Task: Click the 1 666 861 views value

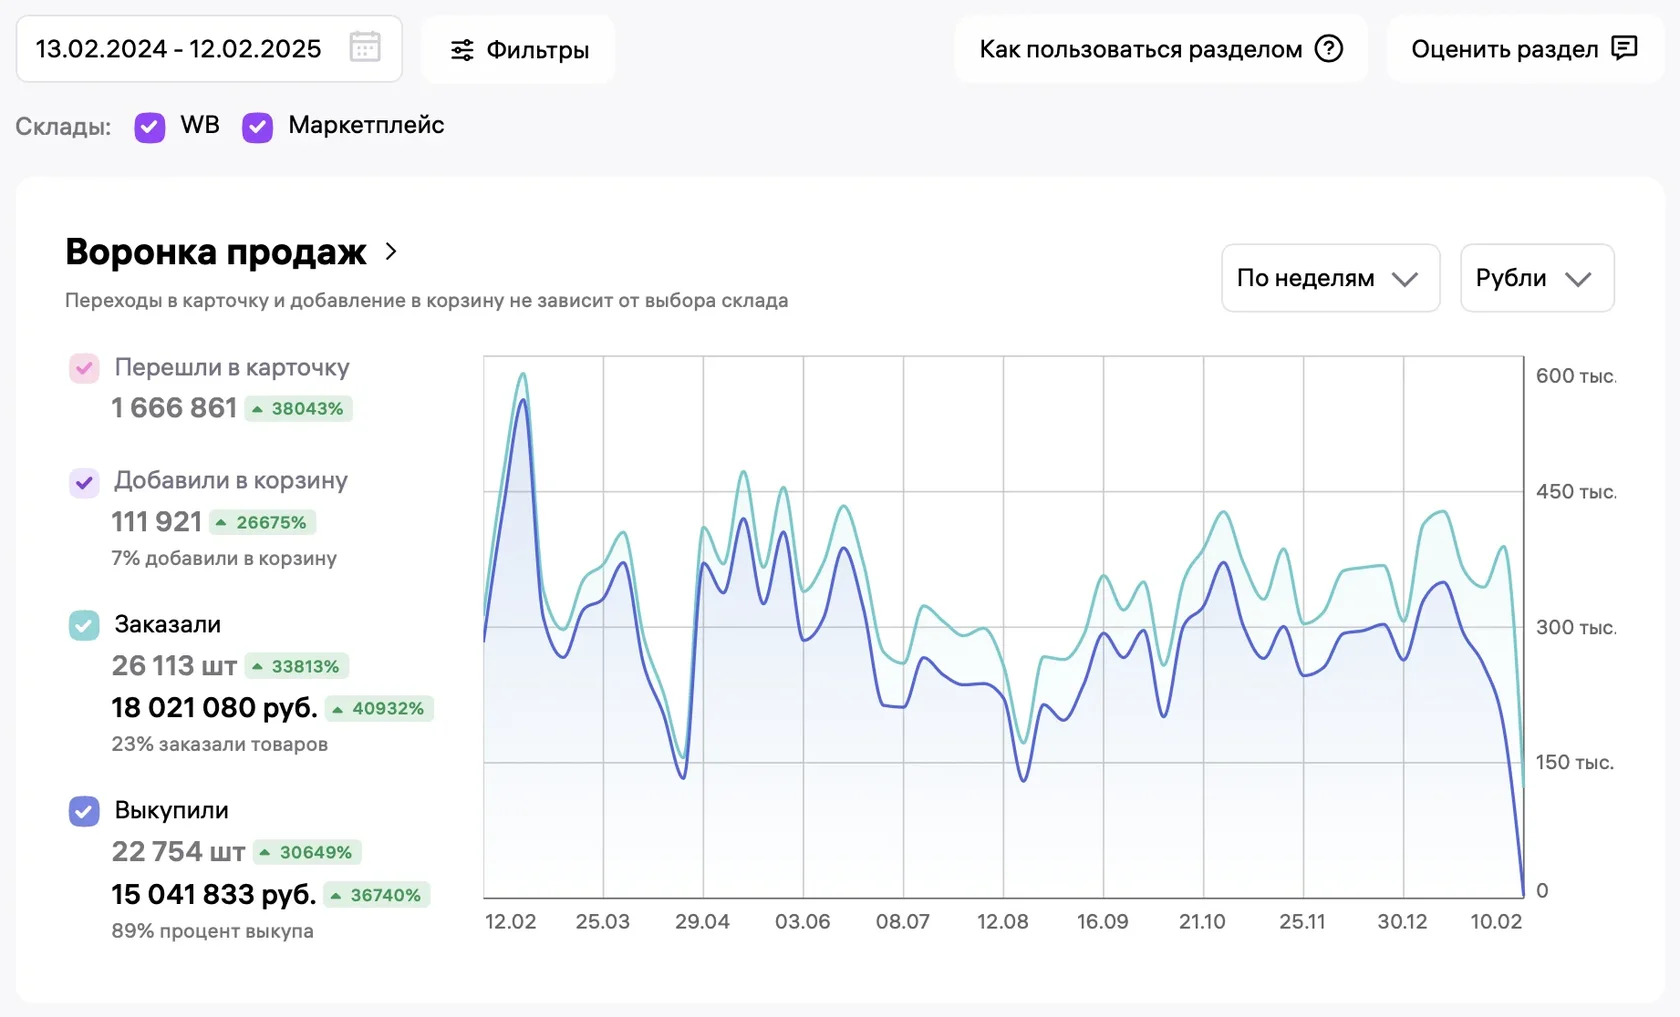Action: (174, 408)
